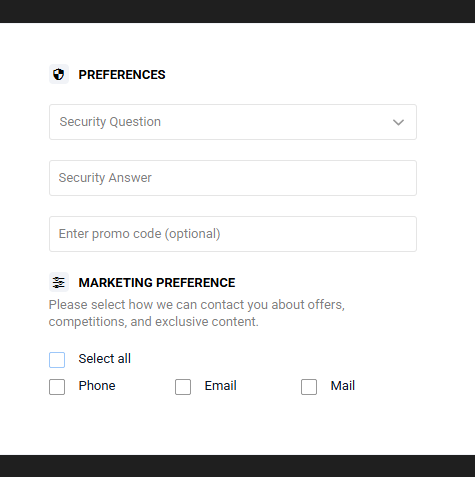Enable the Phone contact checkbox
The height and width of the screenshot is (477, 475).
[x=57, y=387]
